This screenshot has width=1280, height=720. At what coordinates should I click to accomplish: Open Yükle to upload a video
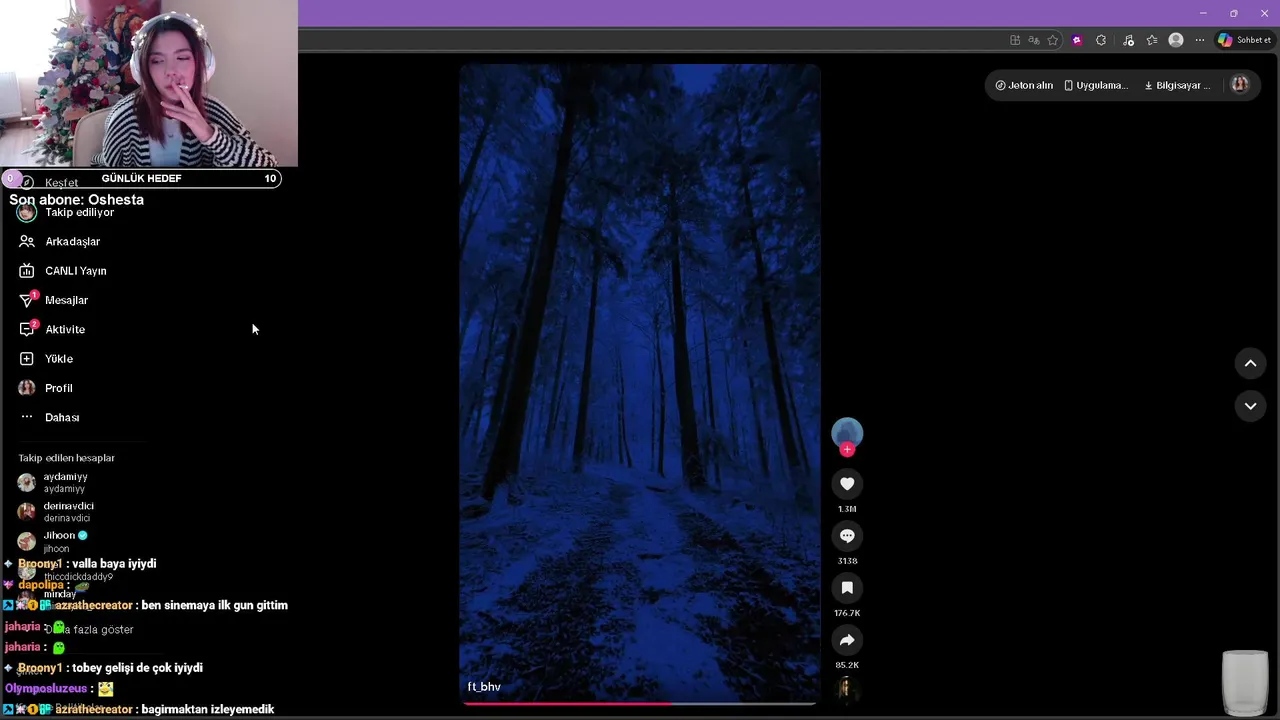(x=59, y=359)
